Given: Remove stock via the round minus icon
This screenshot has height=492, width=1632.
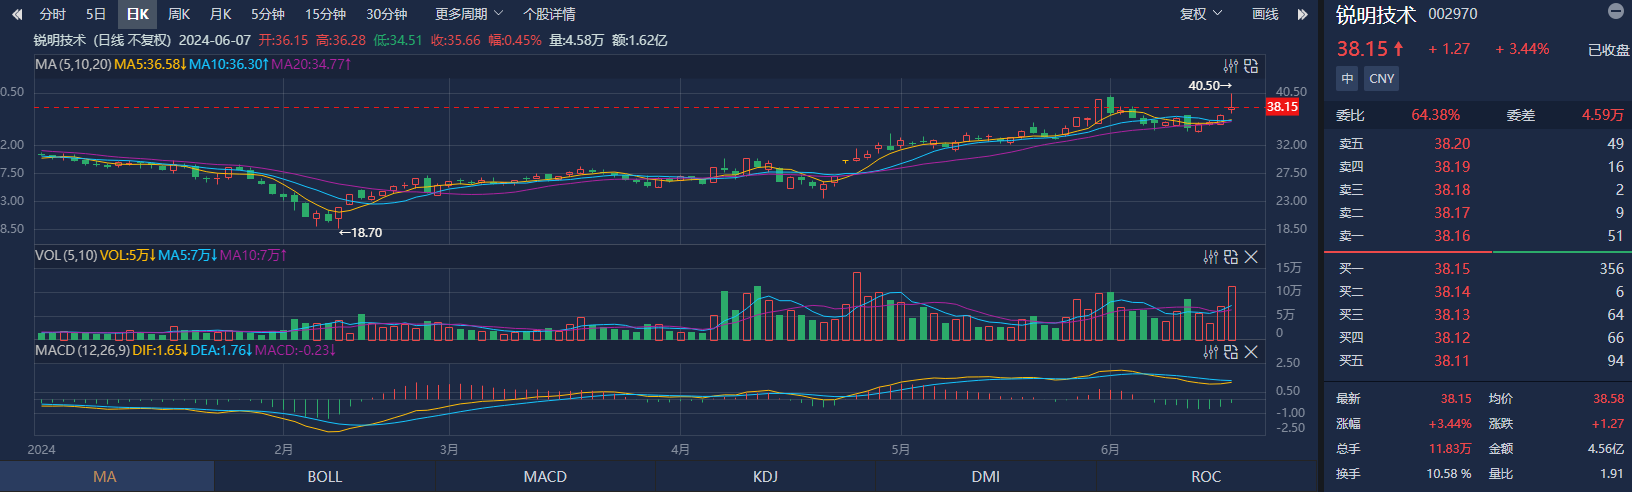Looking at the screenshot, I should coord(1615,12).
